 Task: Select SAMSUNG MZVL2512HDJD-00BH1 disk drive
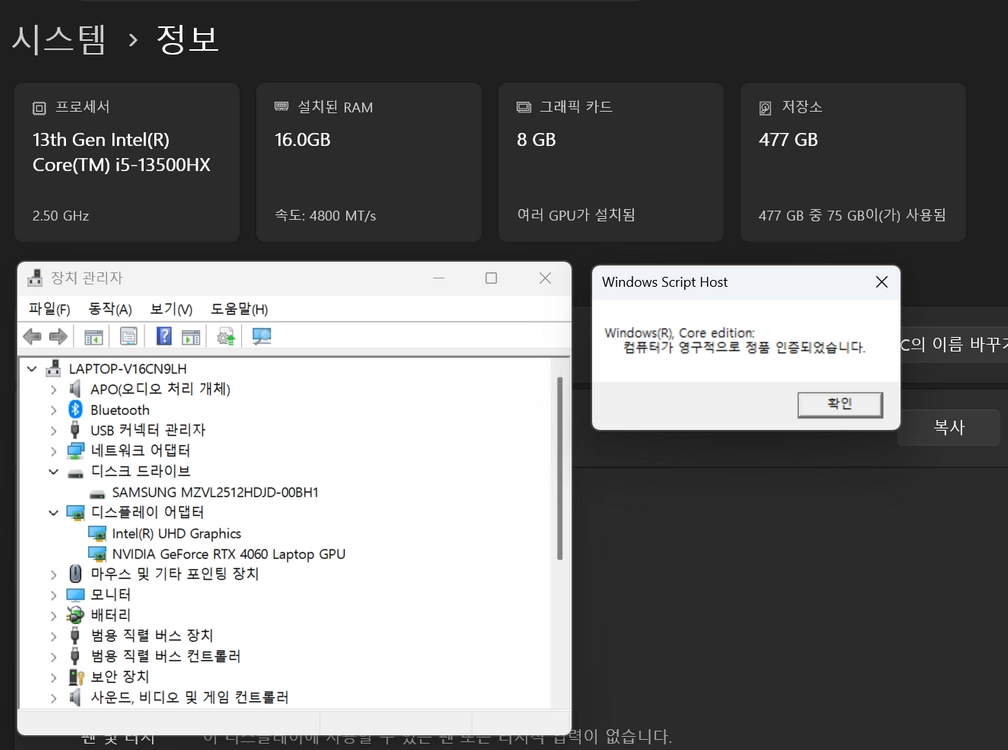[x=215, y=492]
